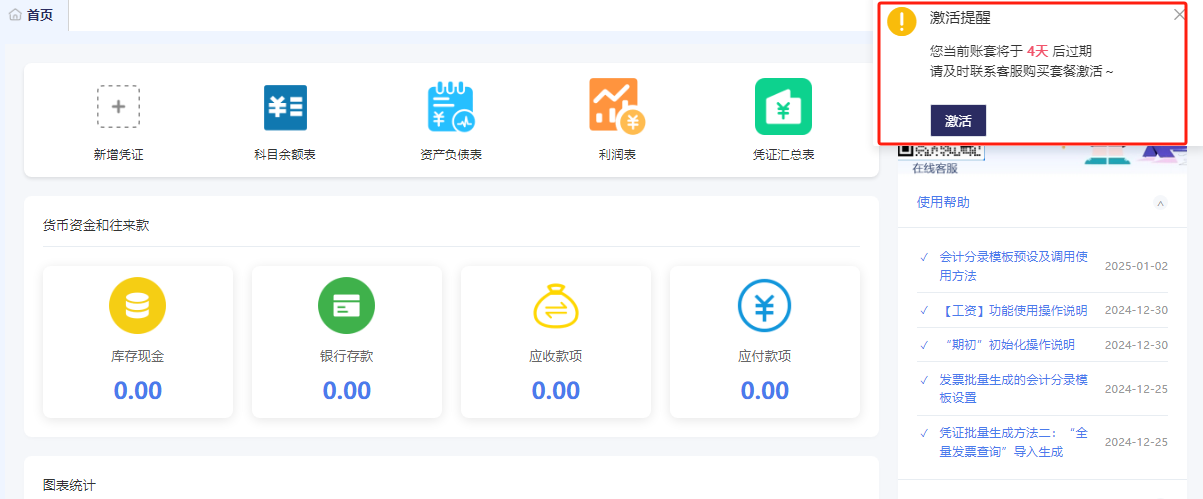Click the 在线客服 label
Screen dimensions: 1203x499
coord(934,168)
